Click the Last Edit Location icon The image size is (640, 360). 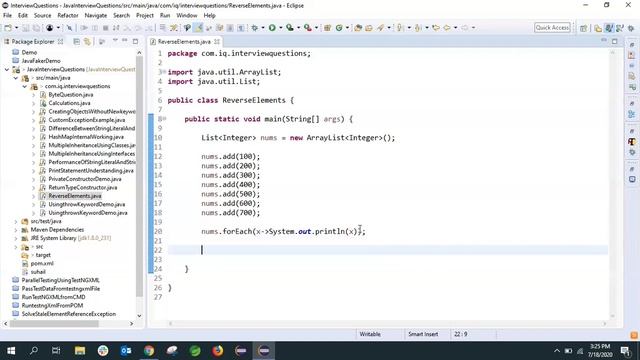[436, 28]
